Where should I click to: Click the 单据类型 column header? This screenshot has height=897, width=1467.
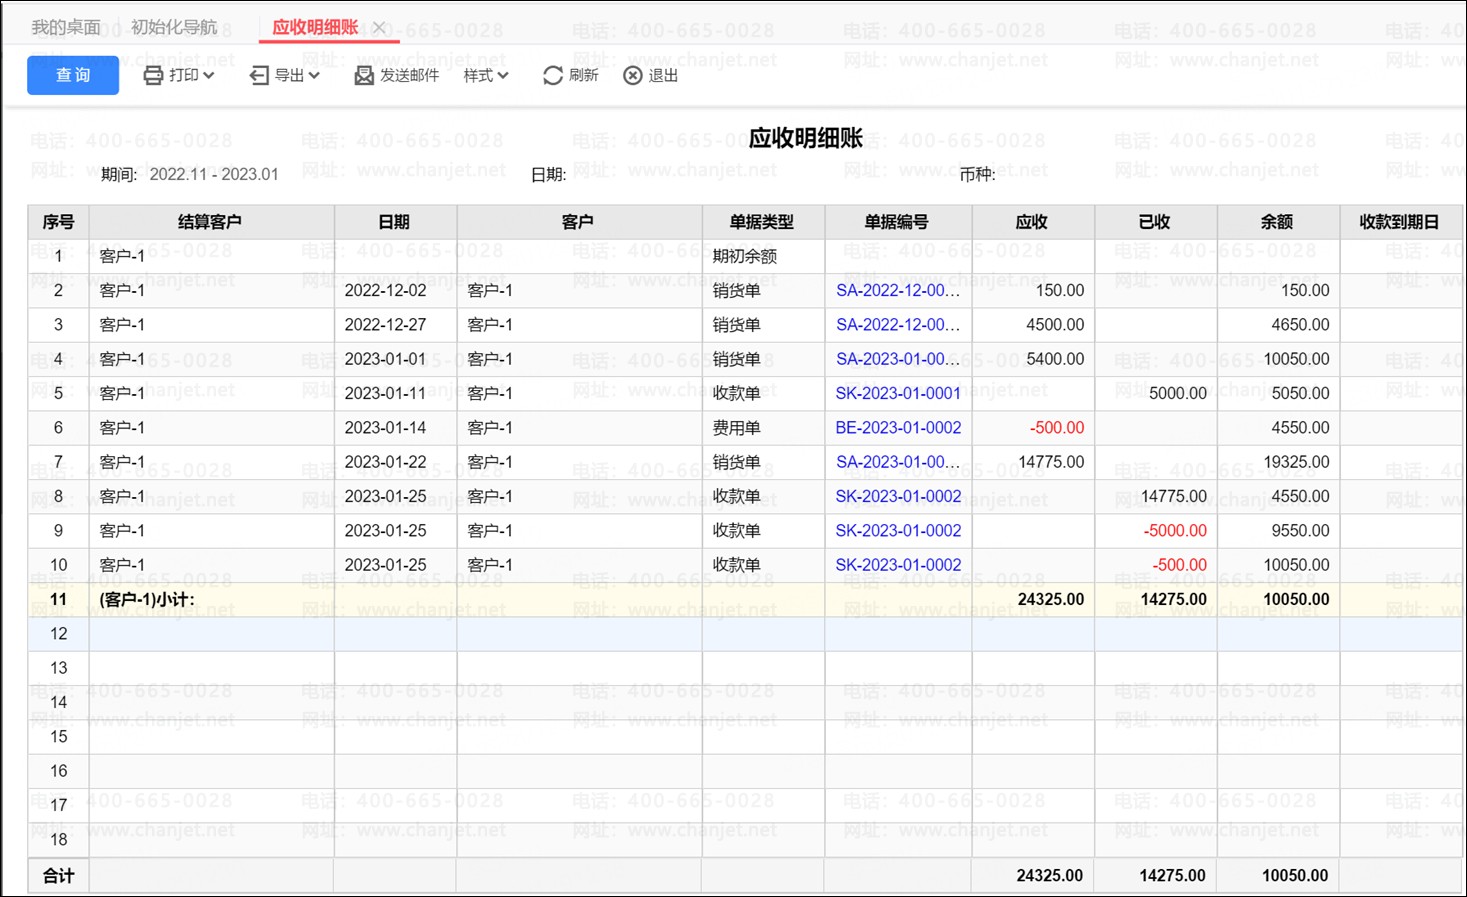(762, 222)
